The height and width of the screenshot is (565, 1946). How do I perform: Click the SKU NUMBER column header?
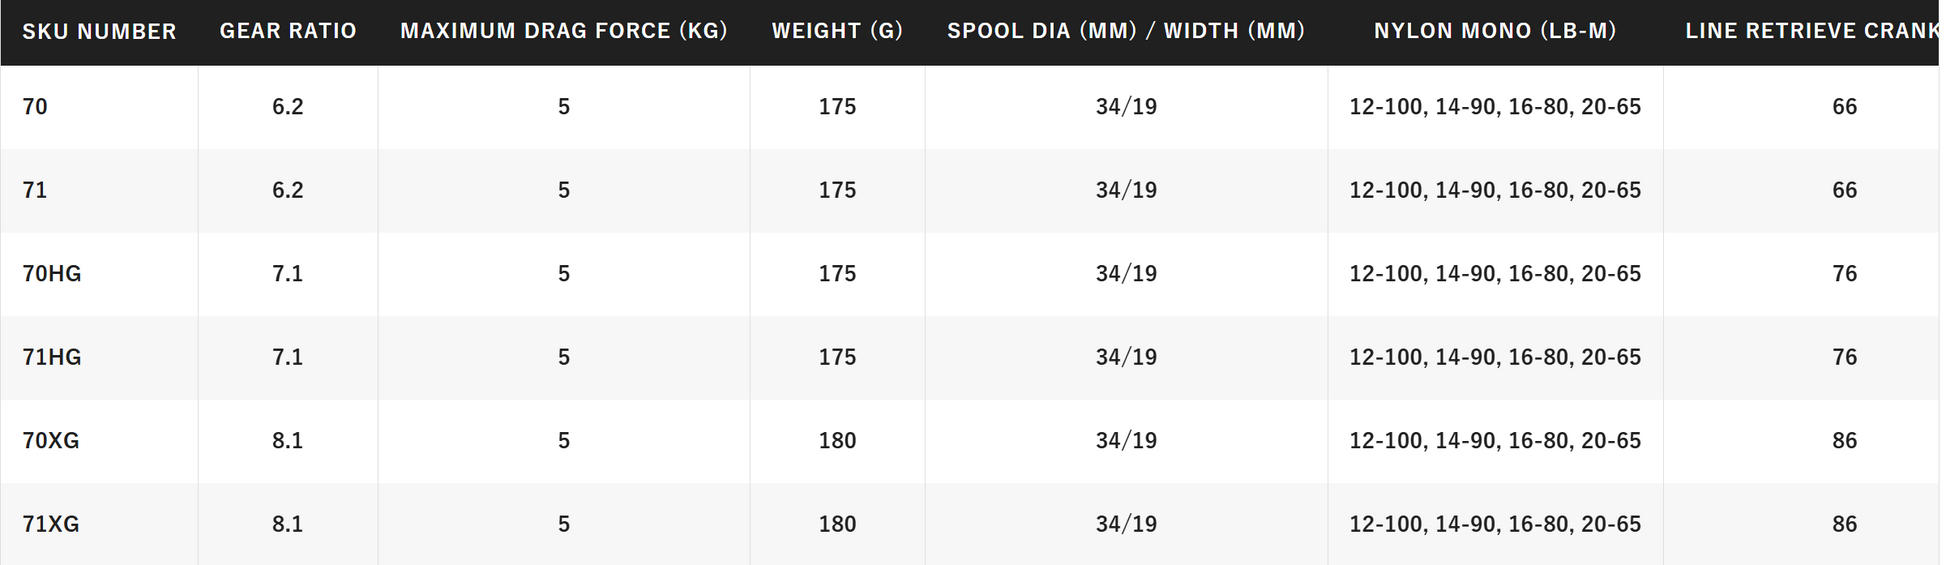pyautogui.click(x=99, y=32)
